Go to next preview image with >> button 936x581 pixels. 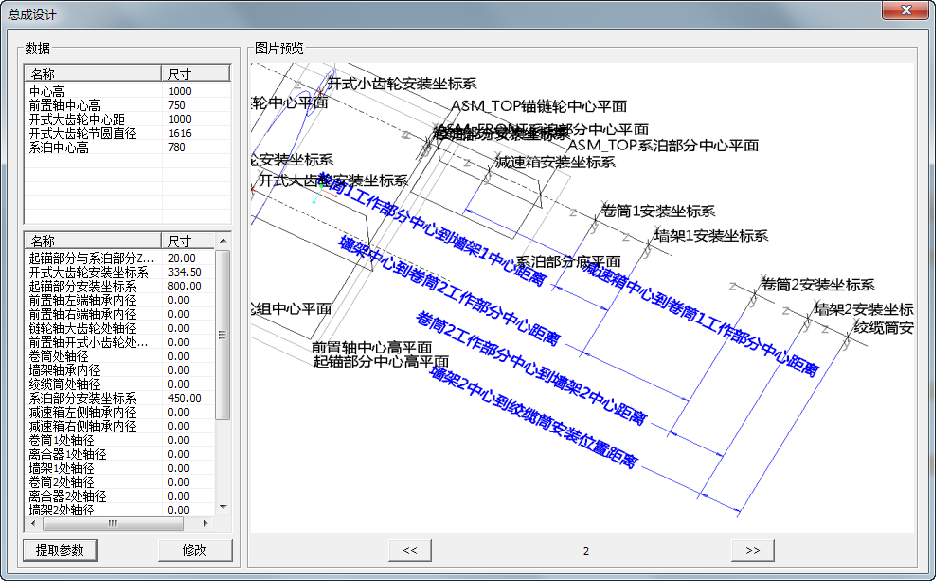753,550
